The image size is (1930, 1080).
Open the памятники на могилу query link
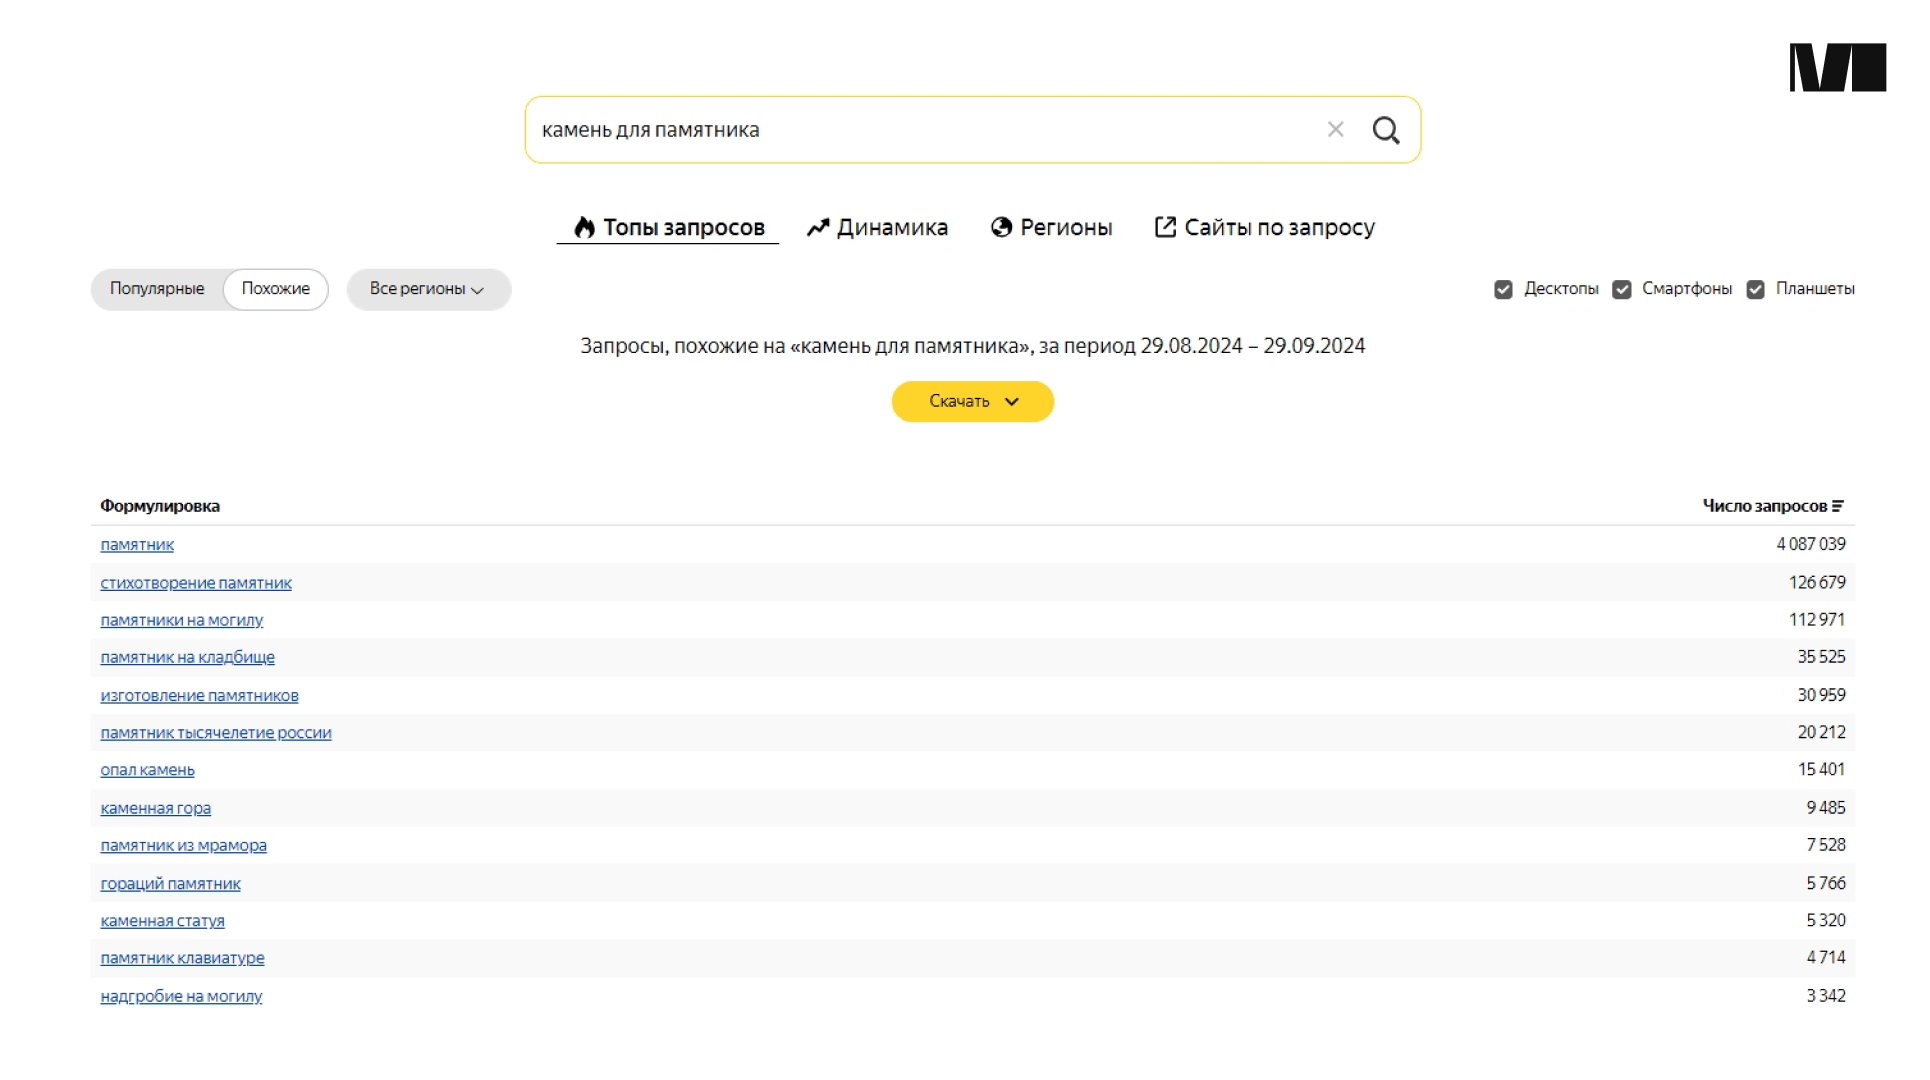point(181,621)
